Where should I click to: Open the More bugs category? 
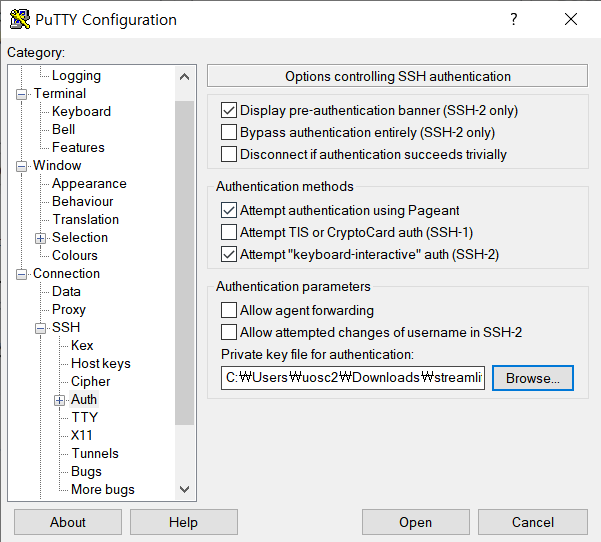103,489
